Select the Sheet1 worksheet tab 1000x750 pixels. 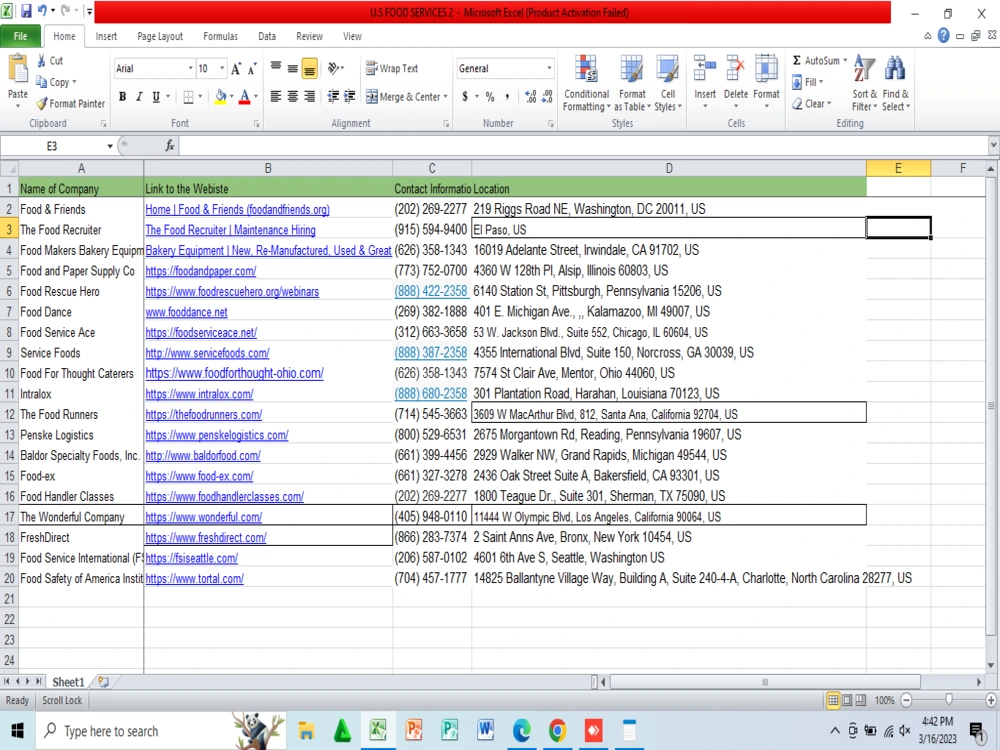coord(68,682)
